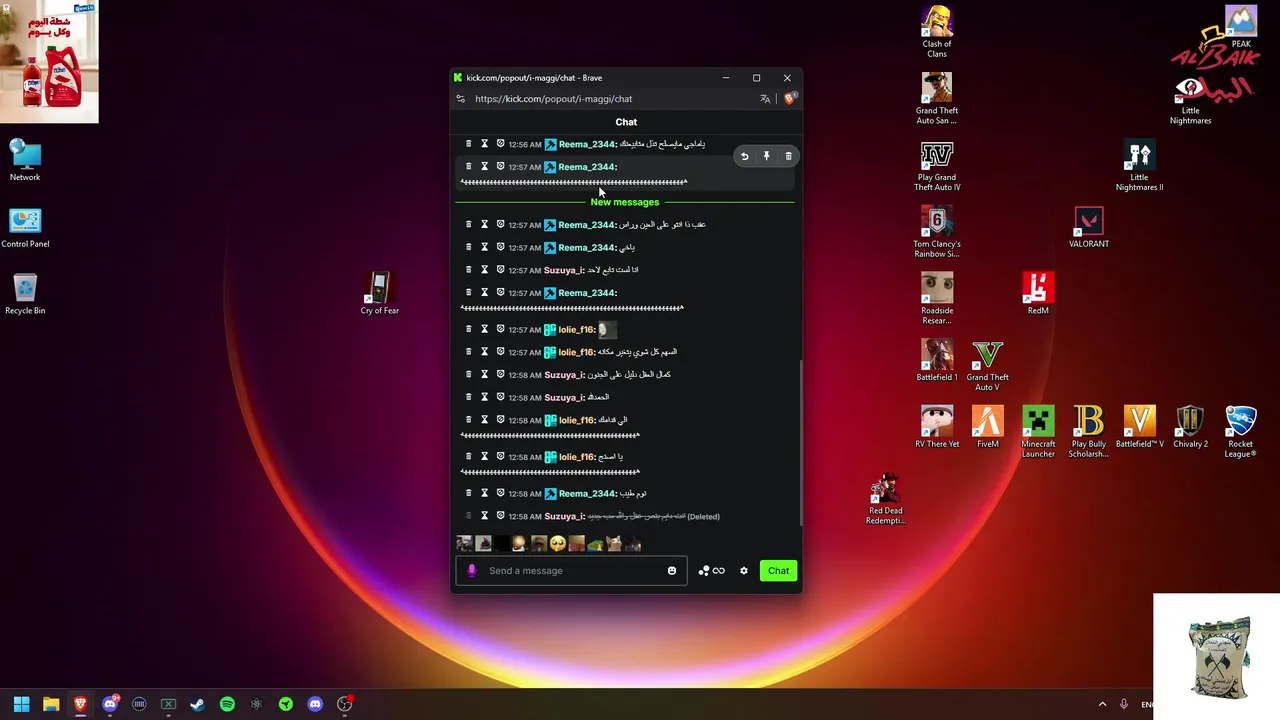The height and width of the screenshot is (720, 1280).
Task: Focus the Send a message field
Action: point(572,571)
